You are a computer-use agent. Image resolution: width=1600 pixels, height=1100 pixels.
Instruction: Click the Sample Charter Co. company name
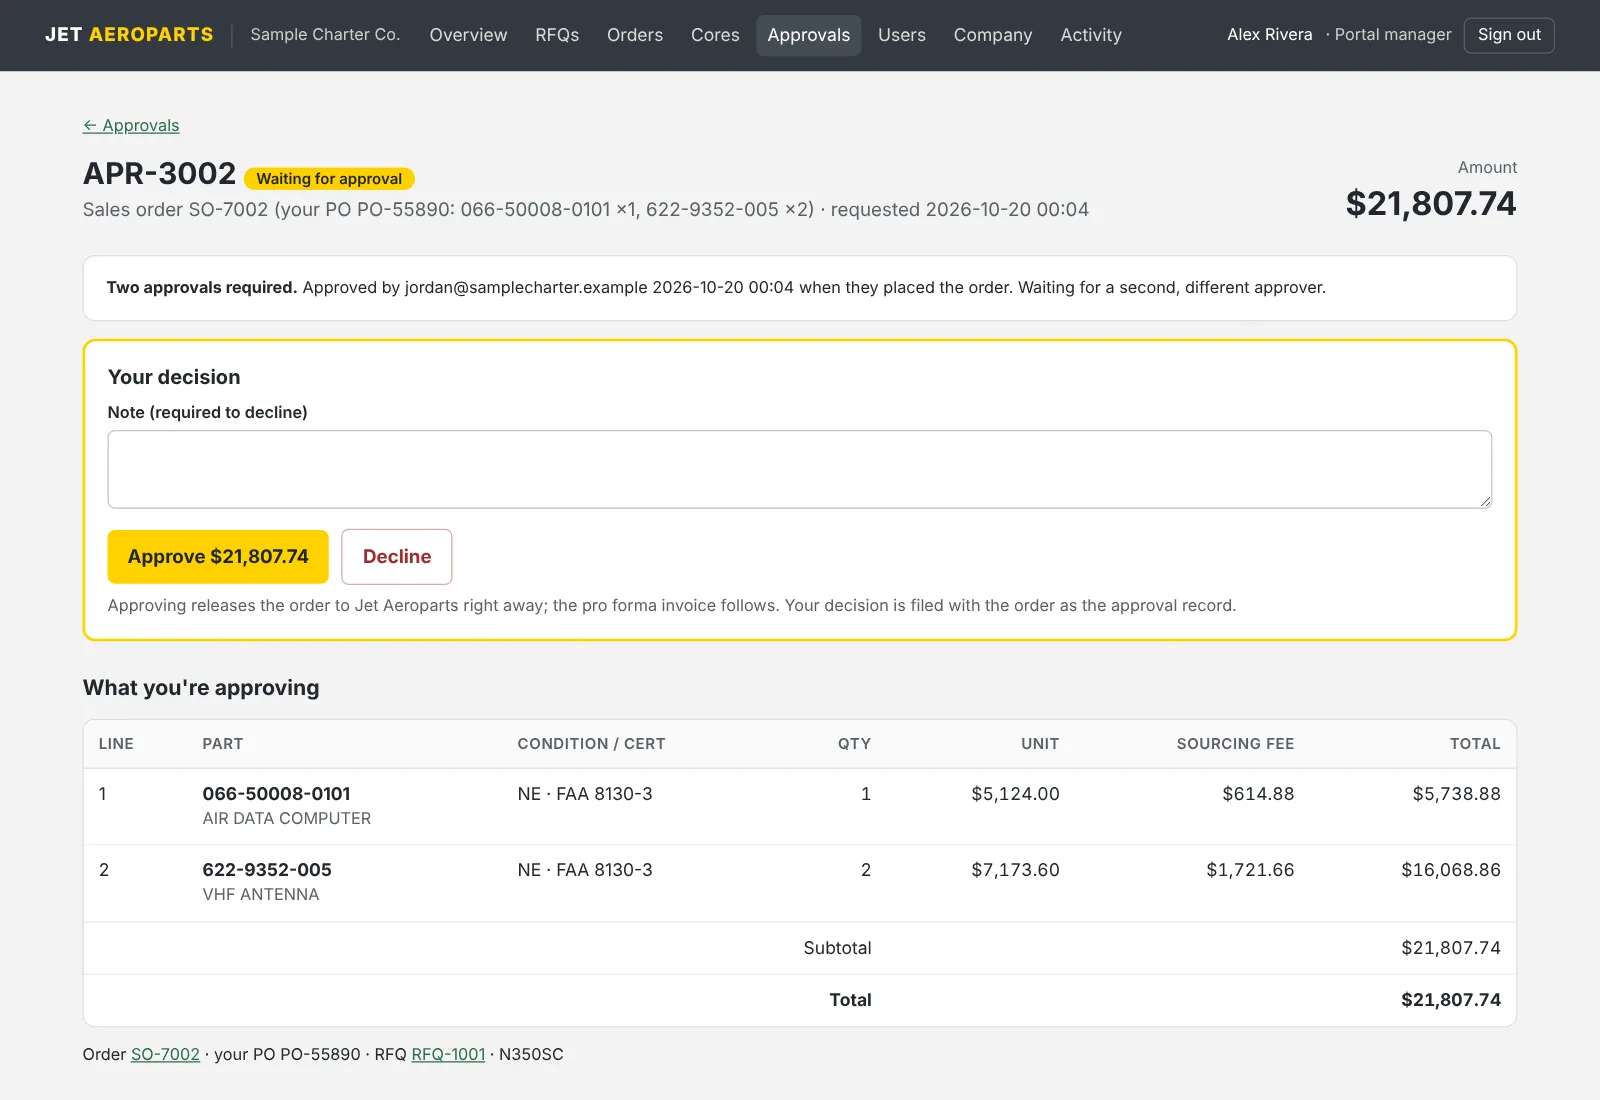(325, 35)
